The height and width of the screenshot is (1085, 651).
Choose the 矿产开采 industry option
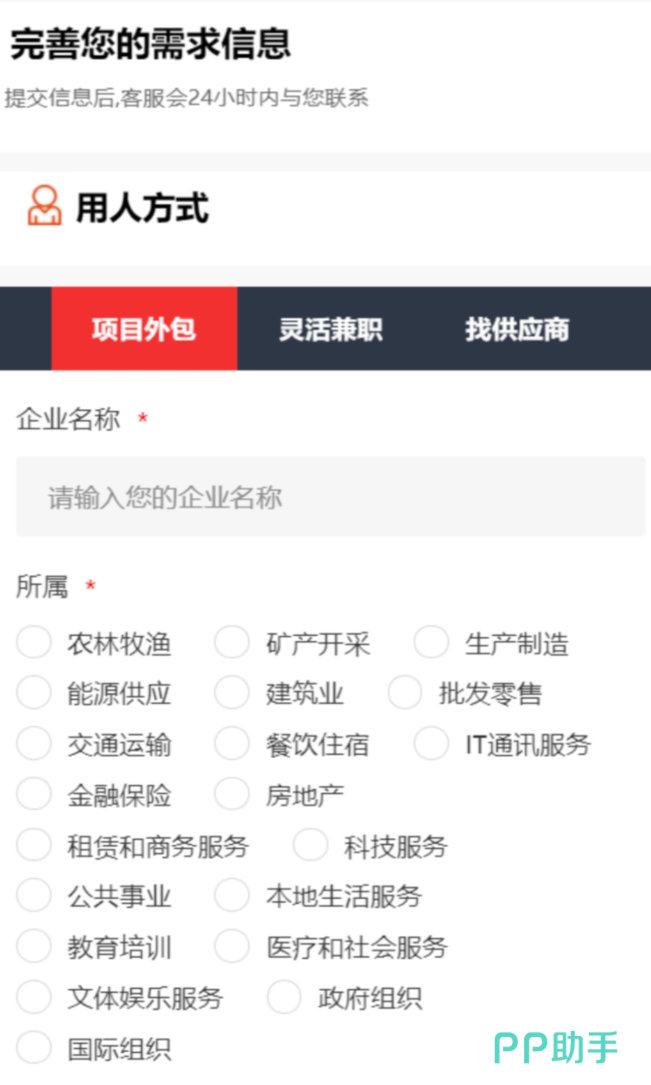[232, 643]
